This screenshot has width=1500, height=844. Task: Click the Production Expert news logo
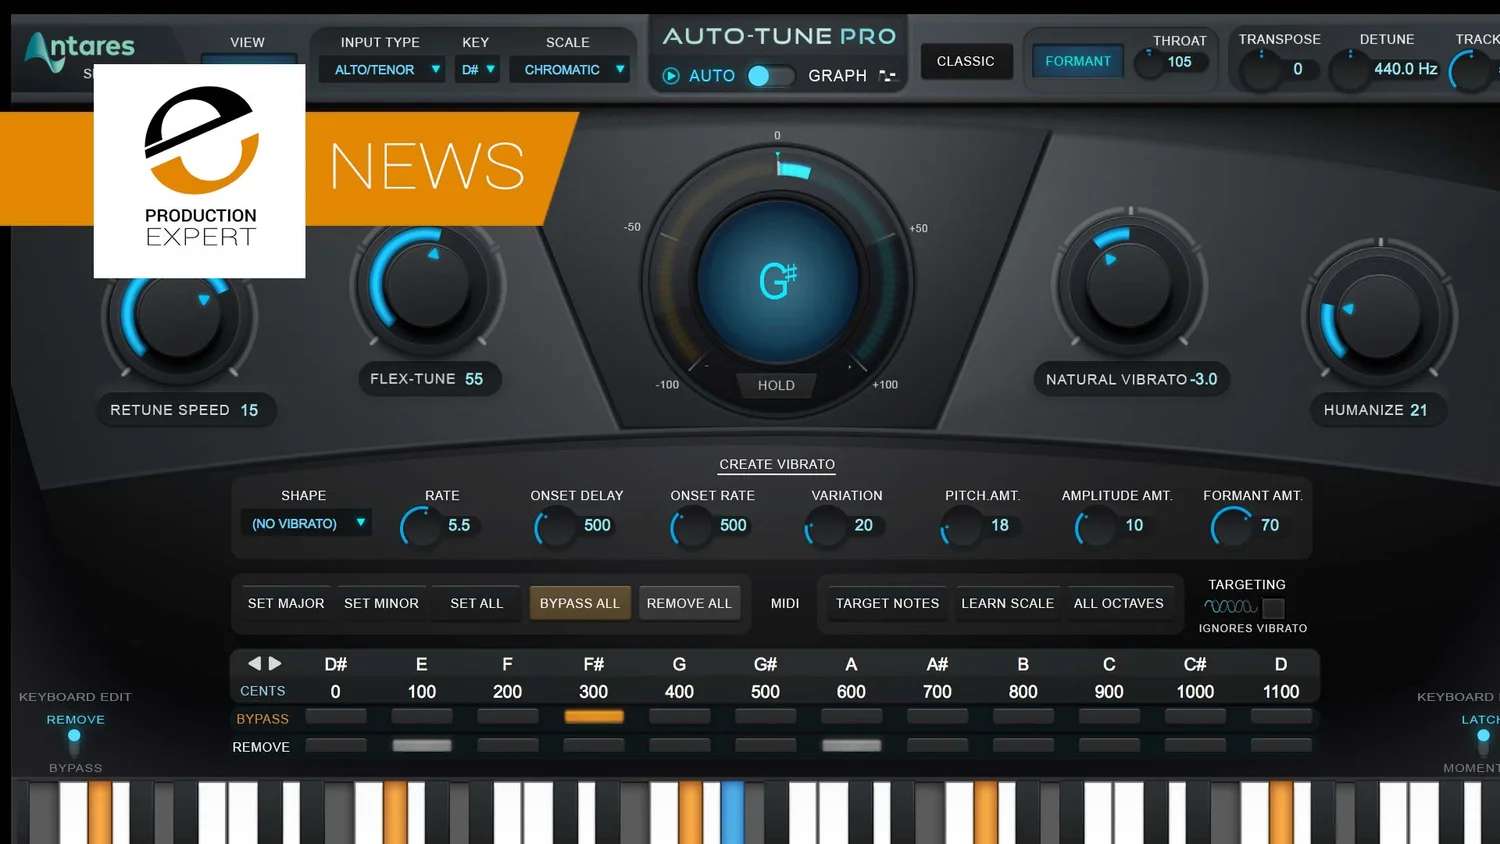tap(199, 170)
